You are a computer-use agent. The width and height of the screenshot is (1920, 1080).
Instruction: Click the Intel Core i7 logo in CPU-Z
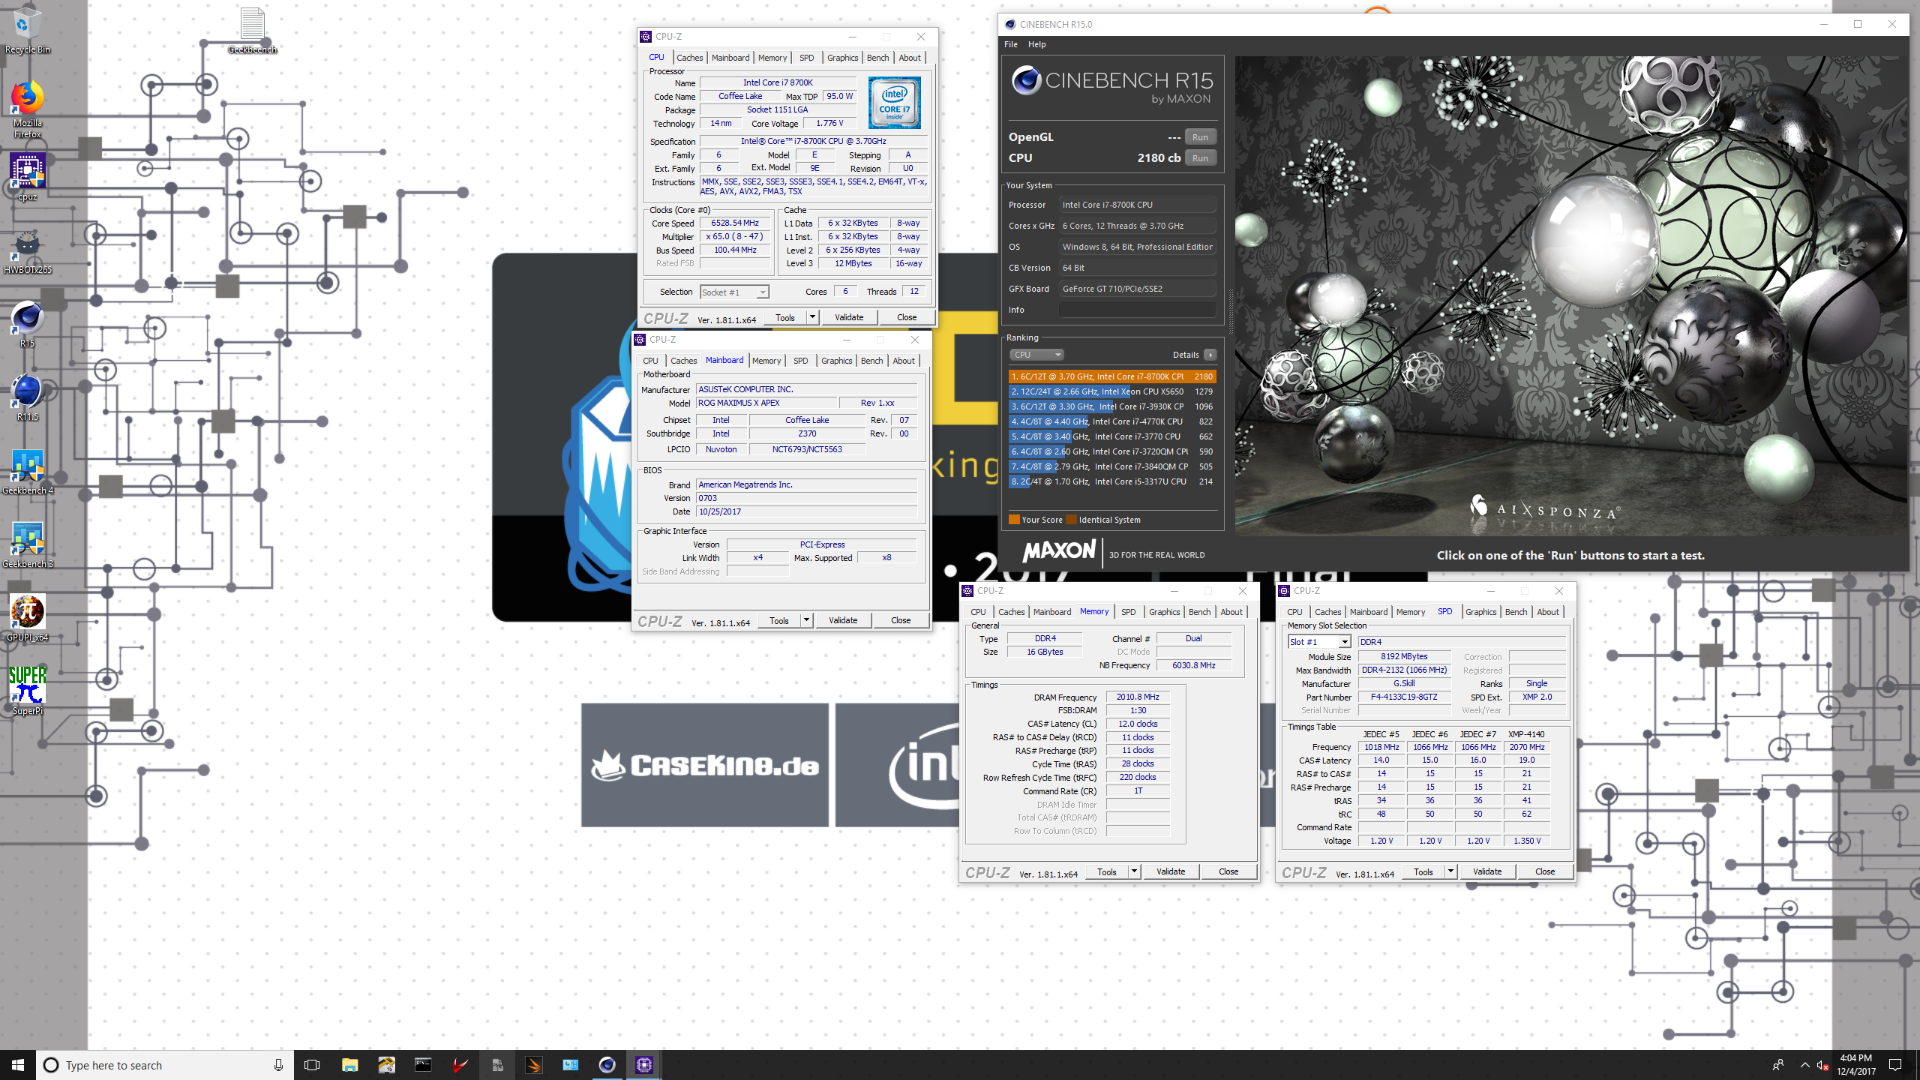coord(894,102)
